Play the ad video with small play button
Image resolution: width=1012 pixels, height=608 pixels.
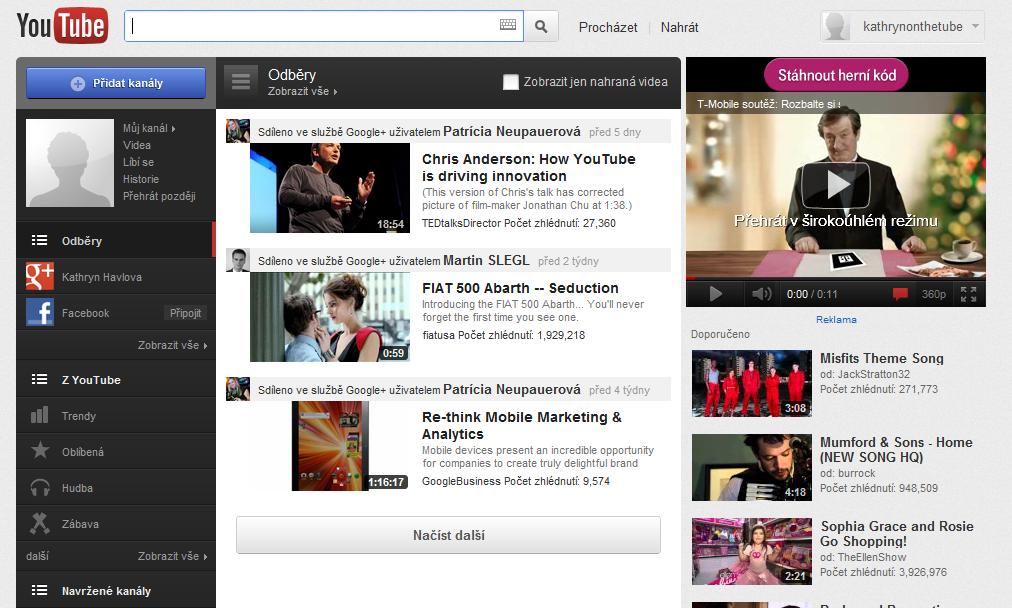[715, 294]
